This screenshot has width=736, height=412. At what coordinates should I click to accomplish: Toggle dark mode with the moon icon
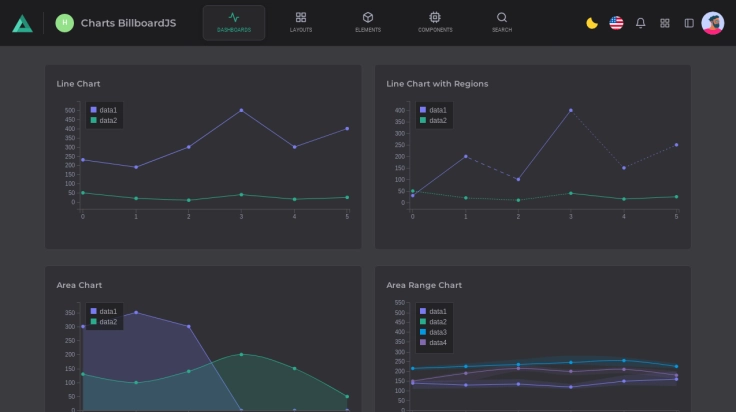point(592,23)
